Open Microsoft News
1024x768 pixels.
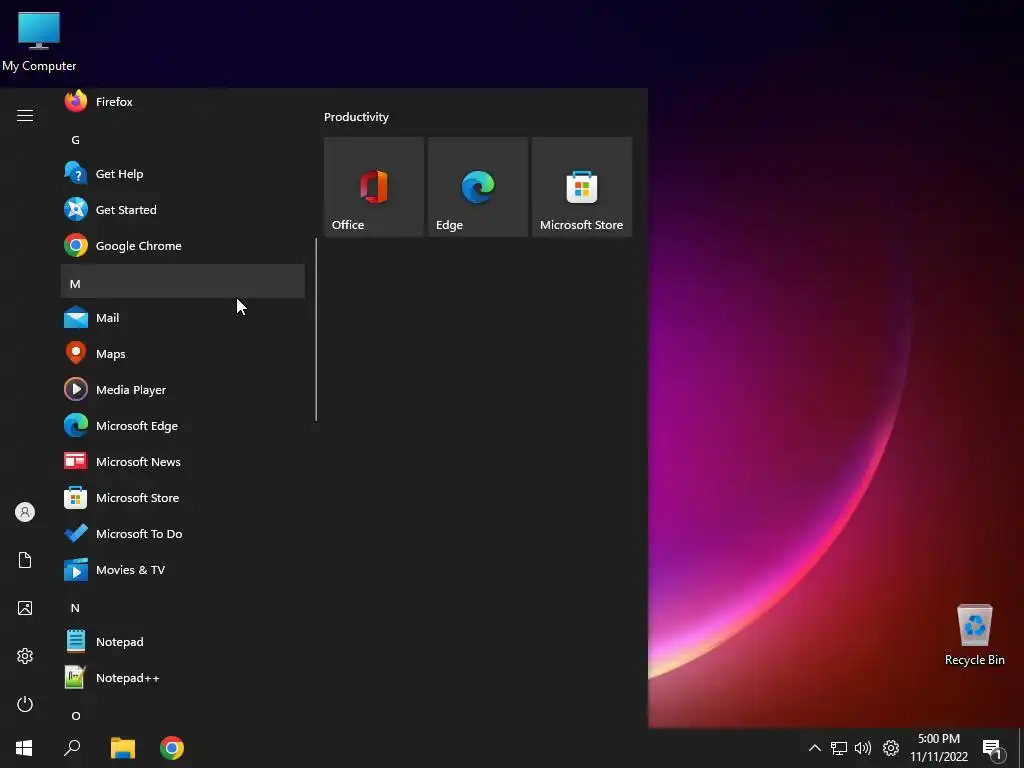183,462
